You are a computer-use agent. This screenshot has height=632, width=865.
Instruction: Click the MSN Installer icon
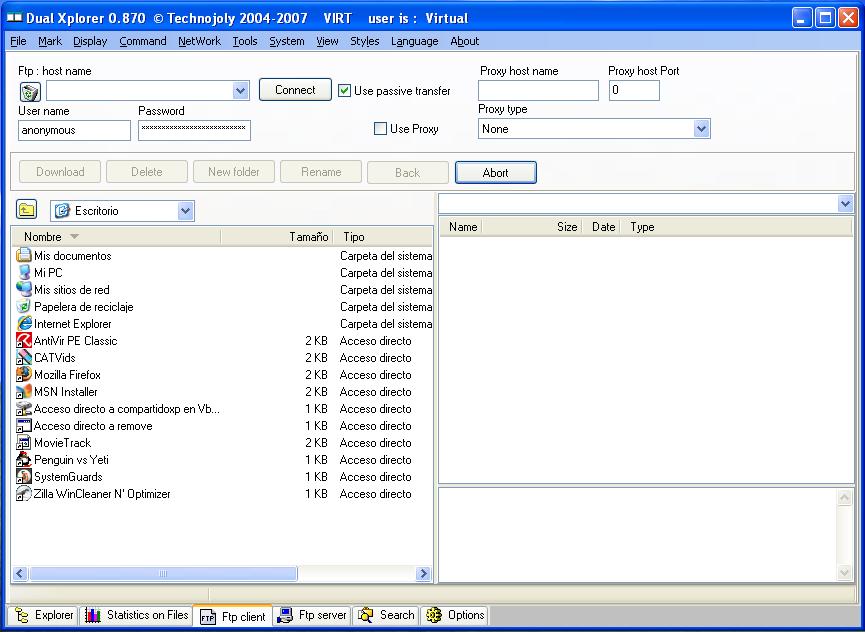coord(24,392)
